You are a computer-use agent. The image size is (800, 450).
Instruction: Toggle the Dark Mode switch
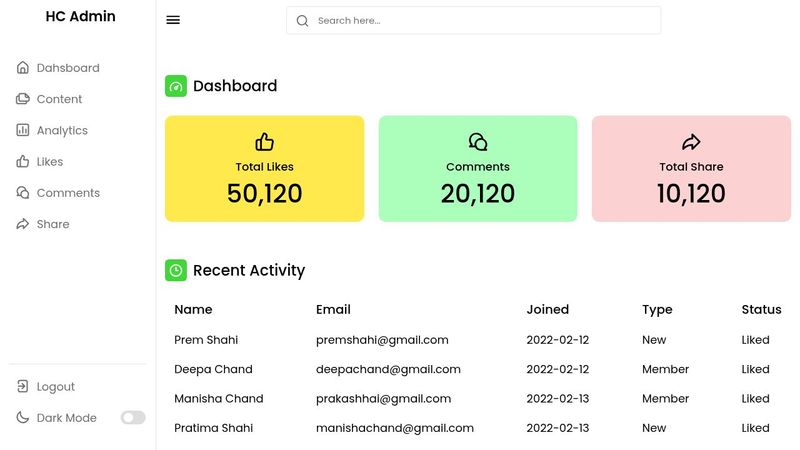[x=133, y=418]
